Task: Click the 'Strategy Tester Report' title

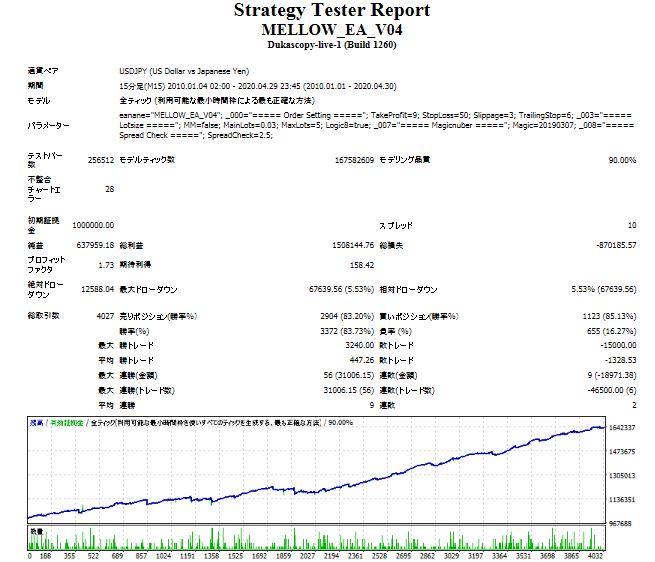Action: click(x=332, y=10)
